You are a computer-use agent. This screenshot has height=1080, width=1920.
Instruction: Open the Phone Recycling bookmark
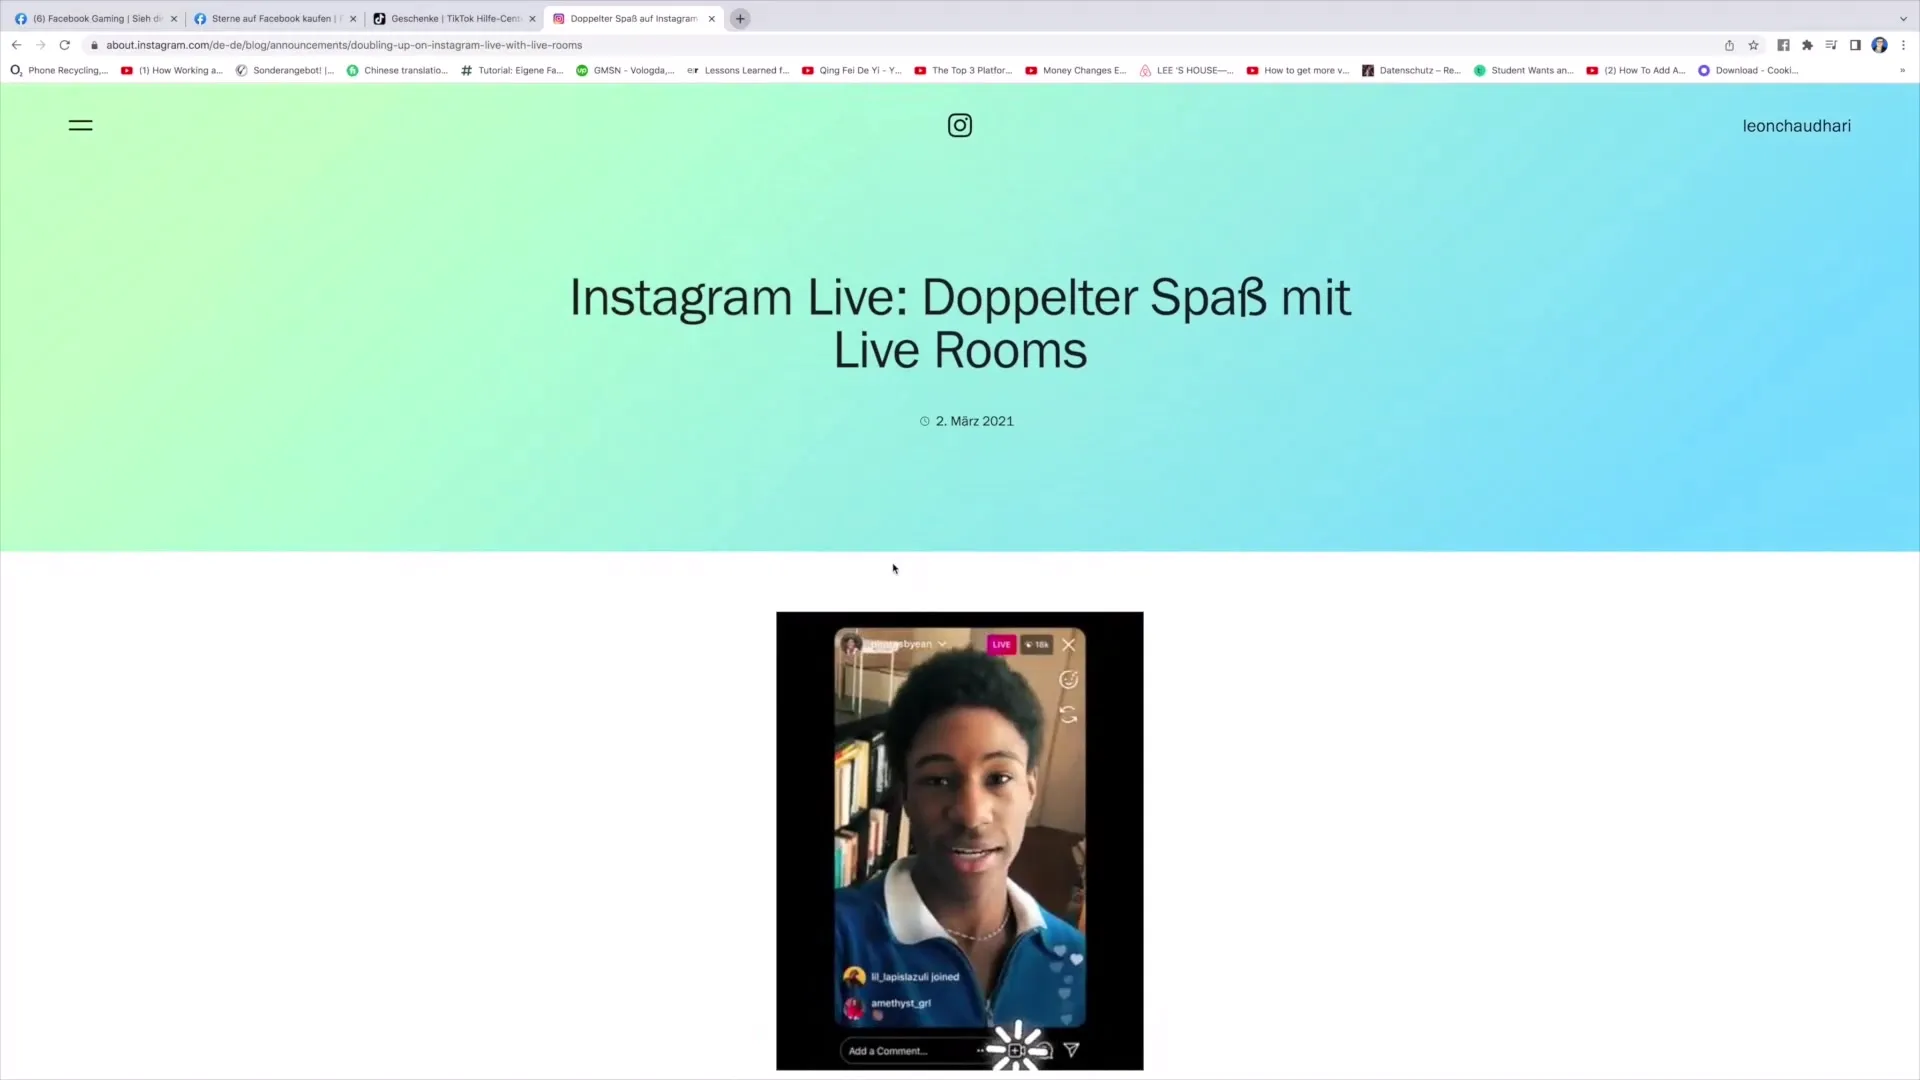coord(59,71)
